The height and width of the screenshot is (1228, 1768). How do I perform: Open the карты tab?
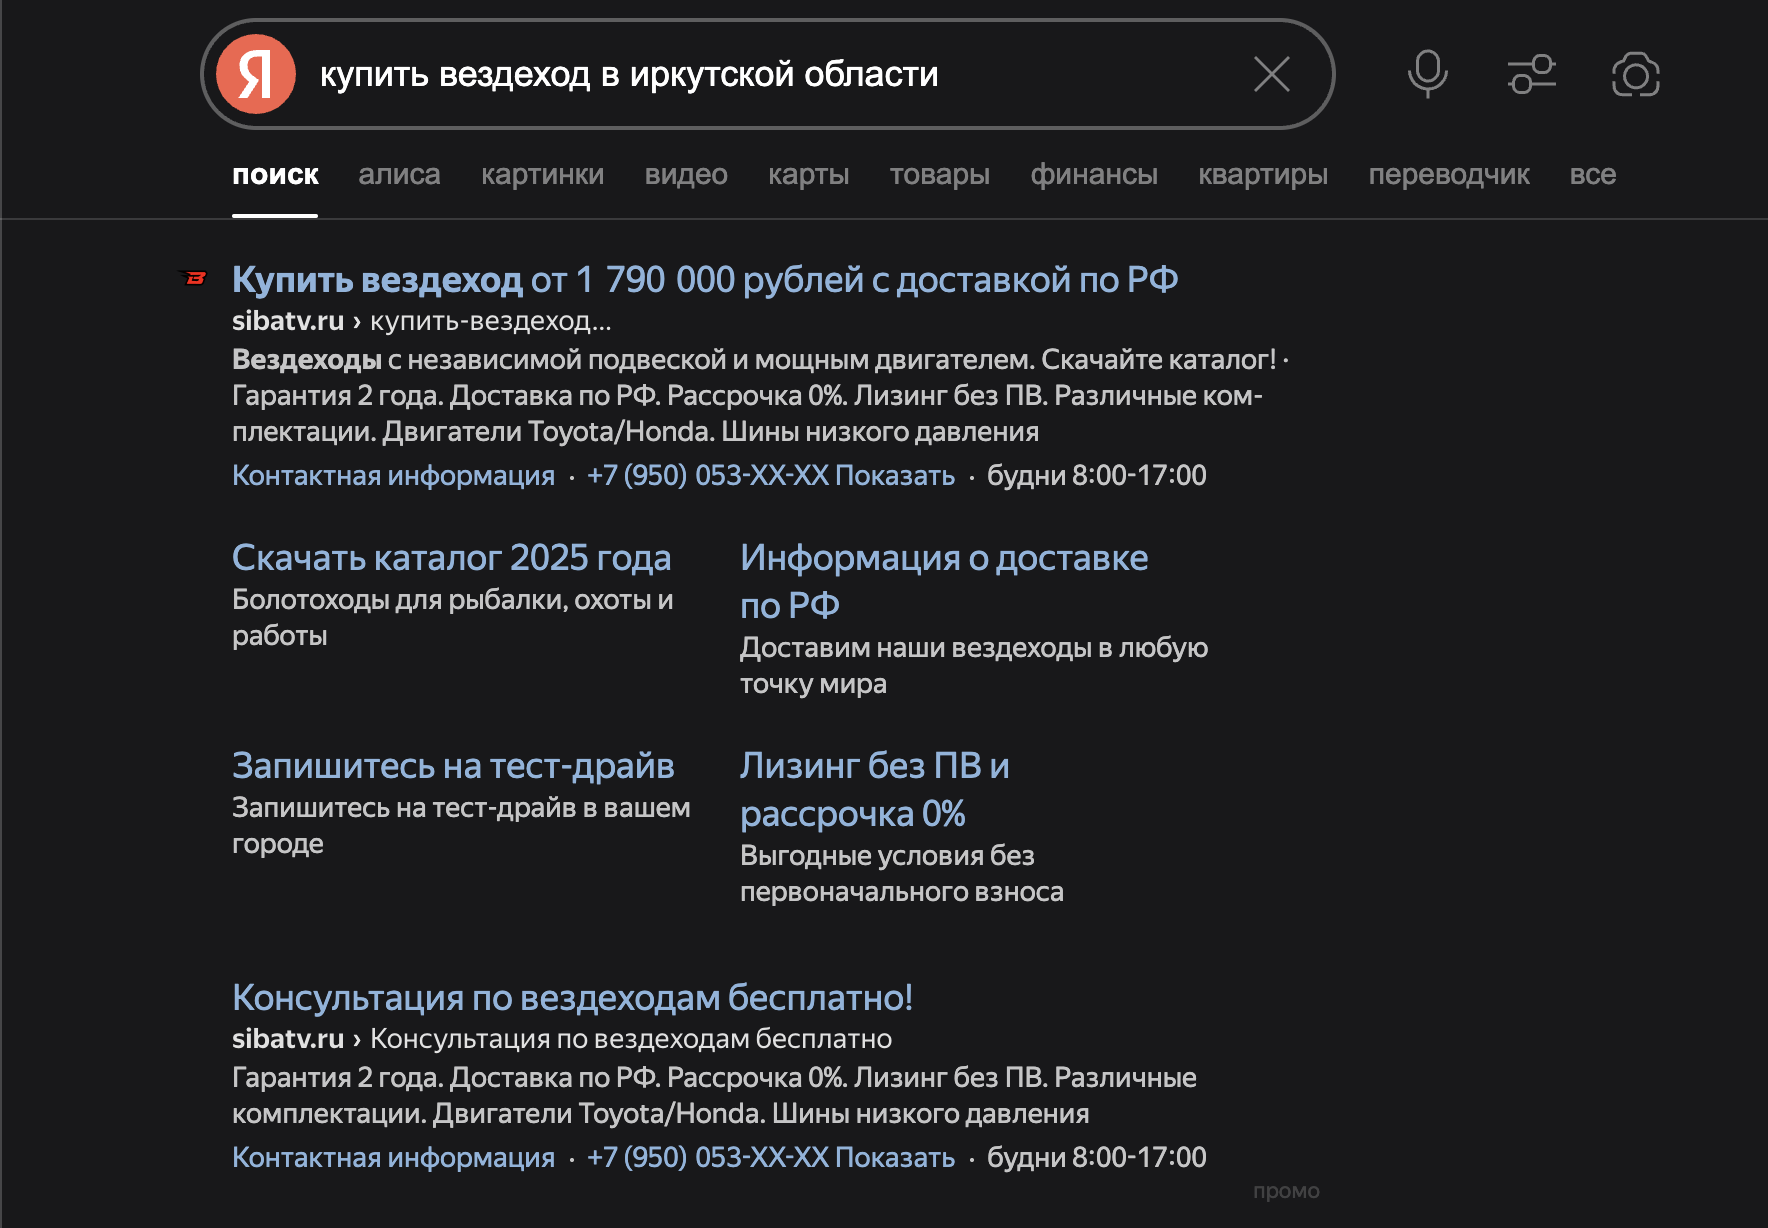pos(808,174)
